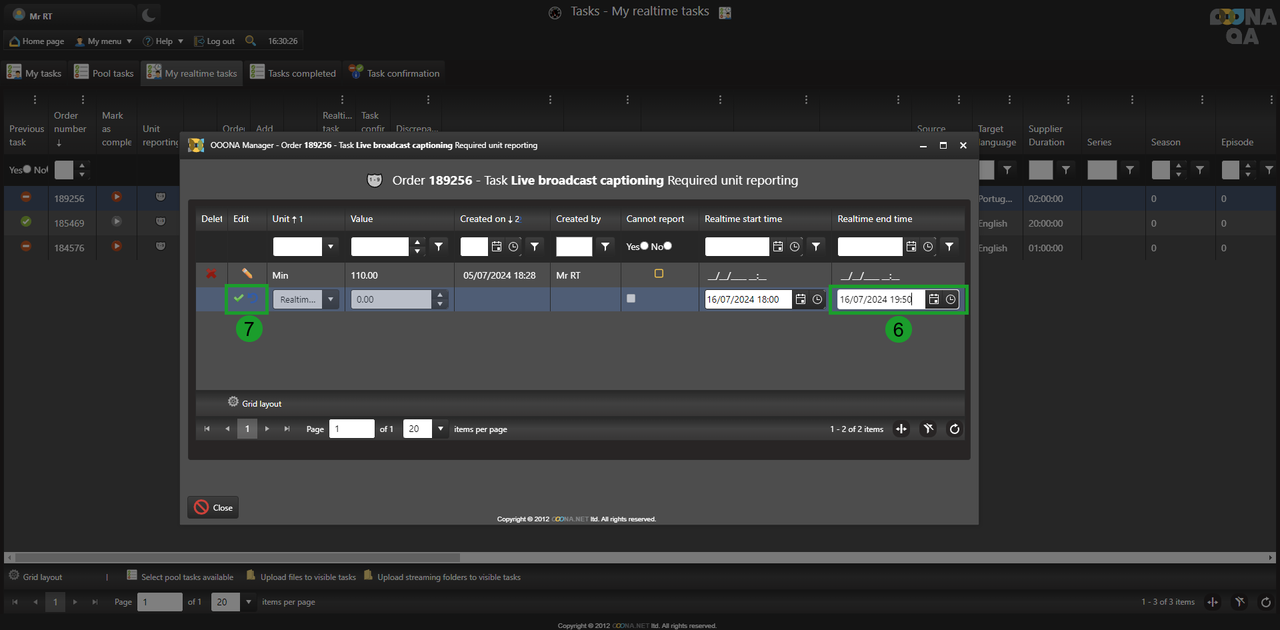Toggle dark mode moon icon
1280x630 pixels.
pos(148,14)
